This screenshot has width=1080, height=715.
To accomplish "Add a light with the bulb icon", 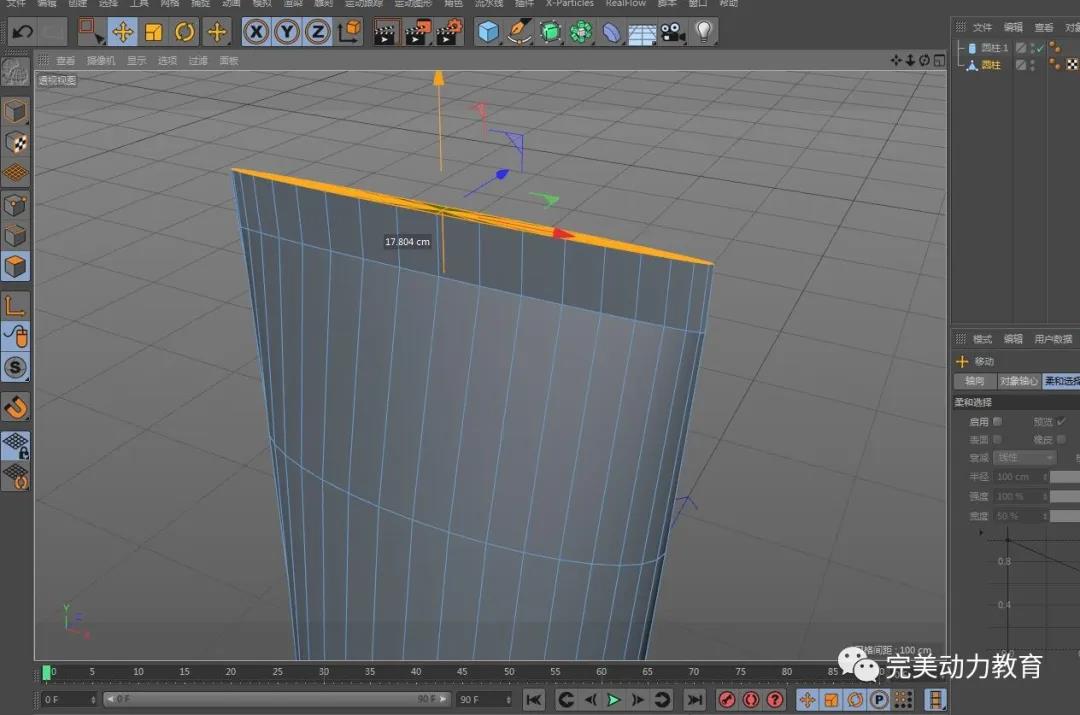I will click(704, 32).
